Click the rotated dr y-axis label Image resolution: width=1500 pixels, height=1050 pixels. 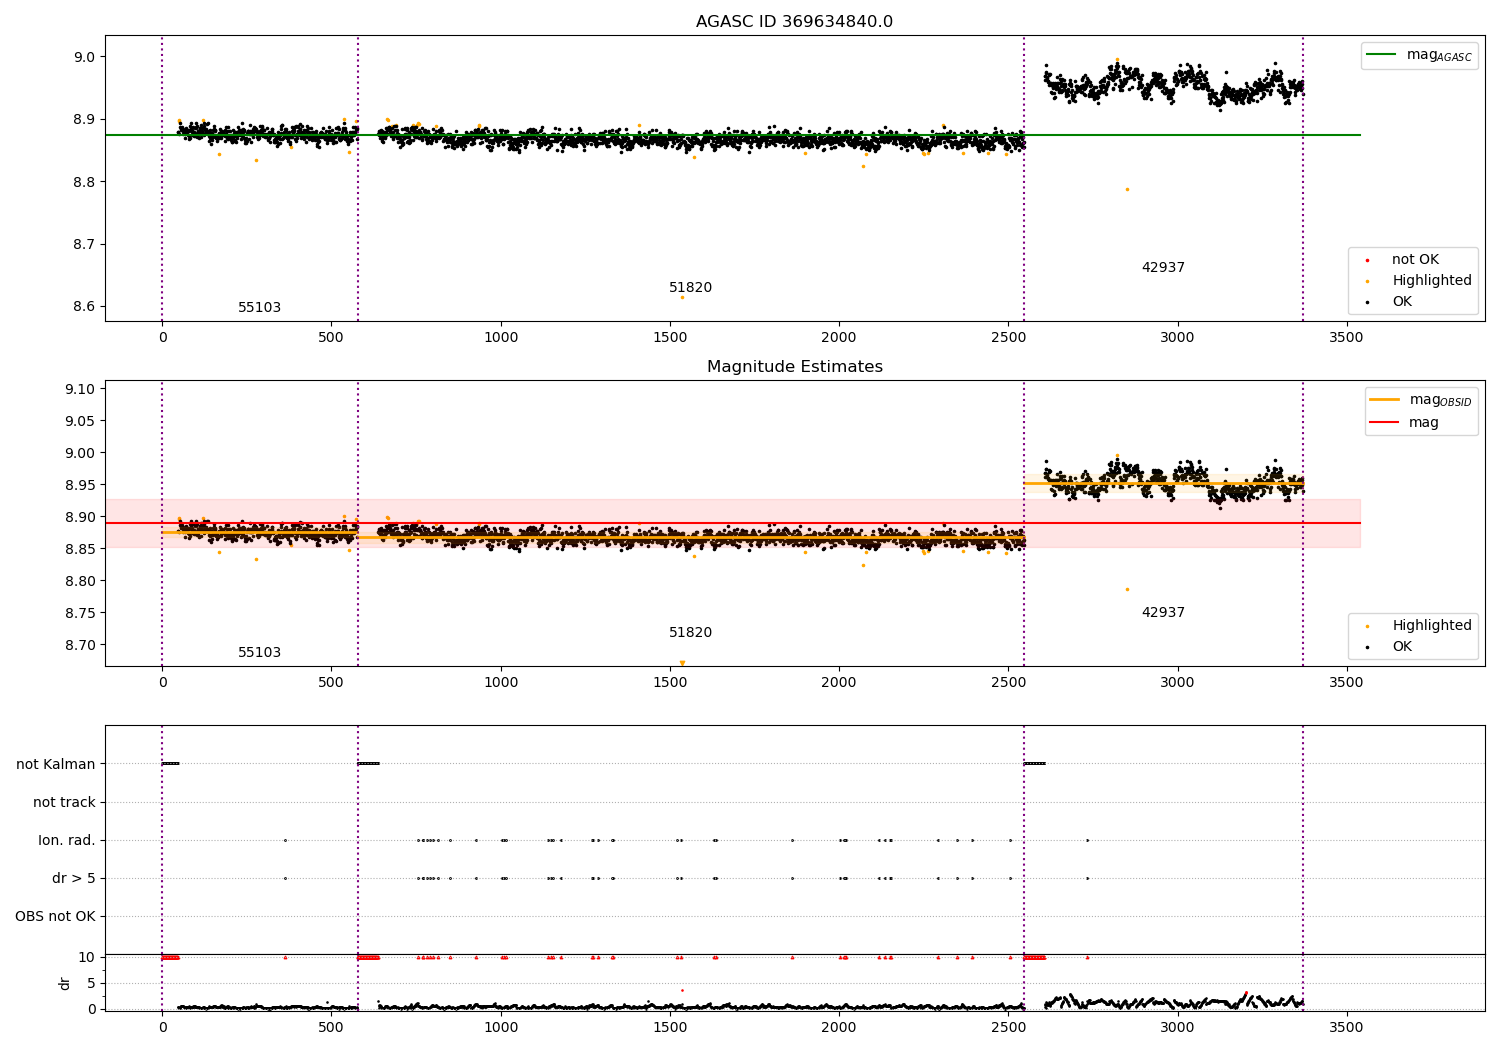(65, 983)
